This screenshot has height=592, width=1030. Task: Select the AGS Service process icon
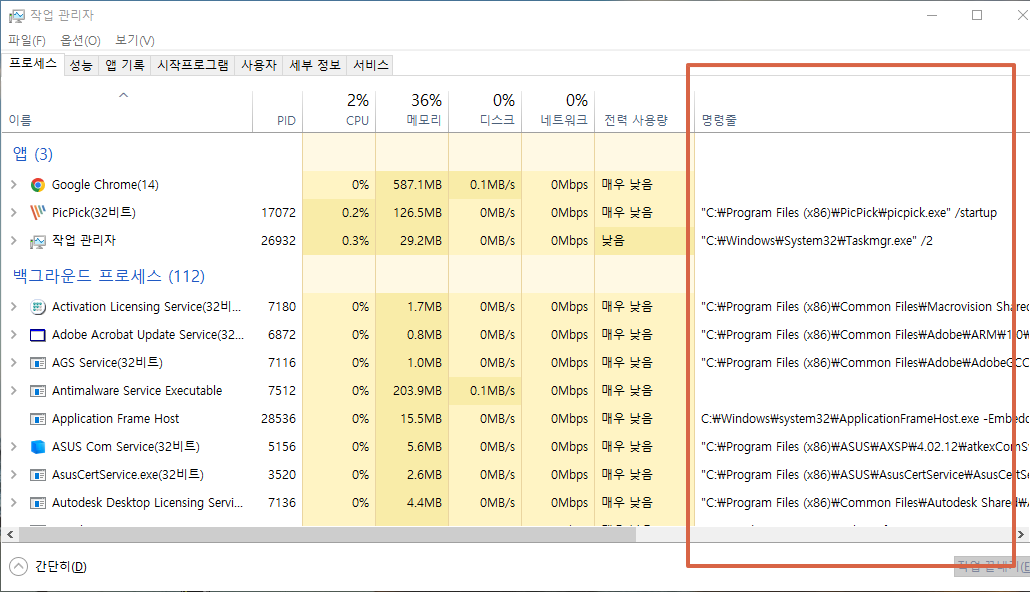coord(37,362)
